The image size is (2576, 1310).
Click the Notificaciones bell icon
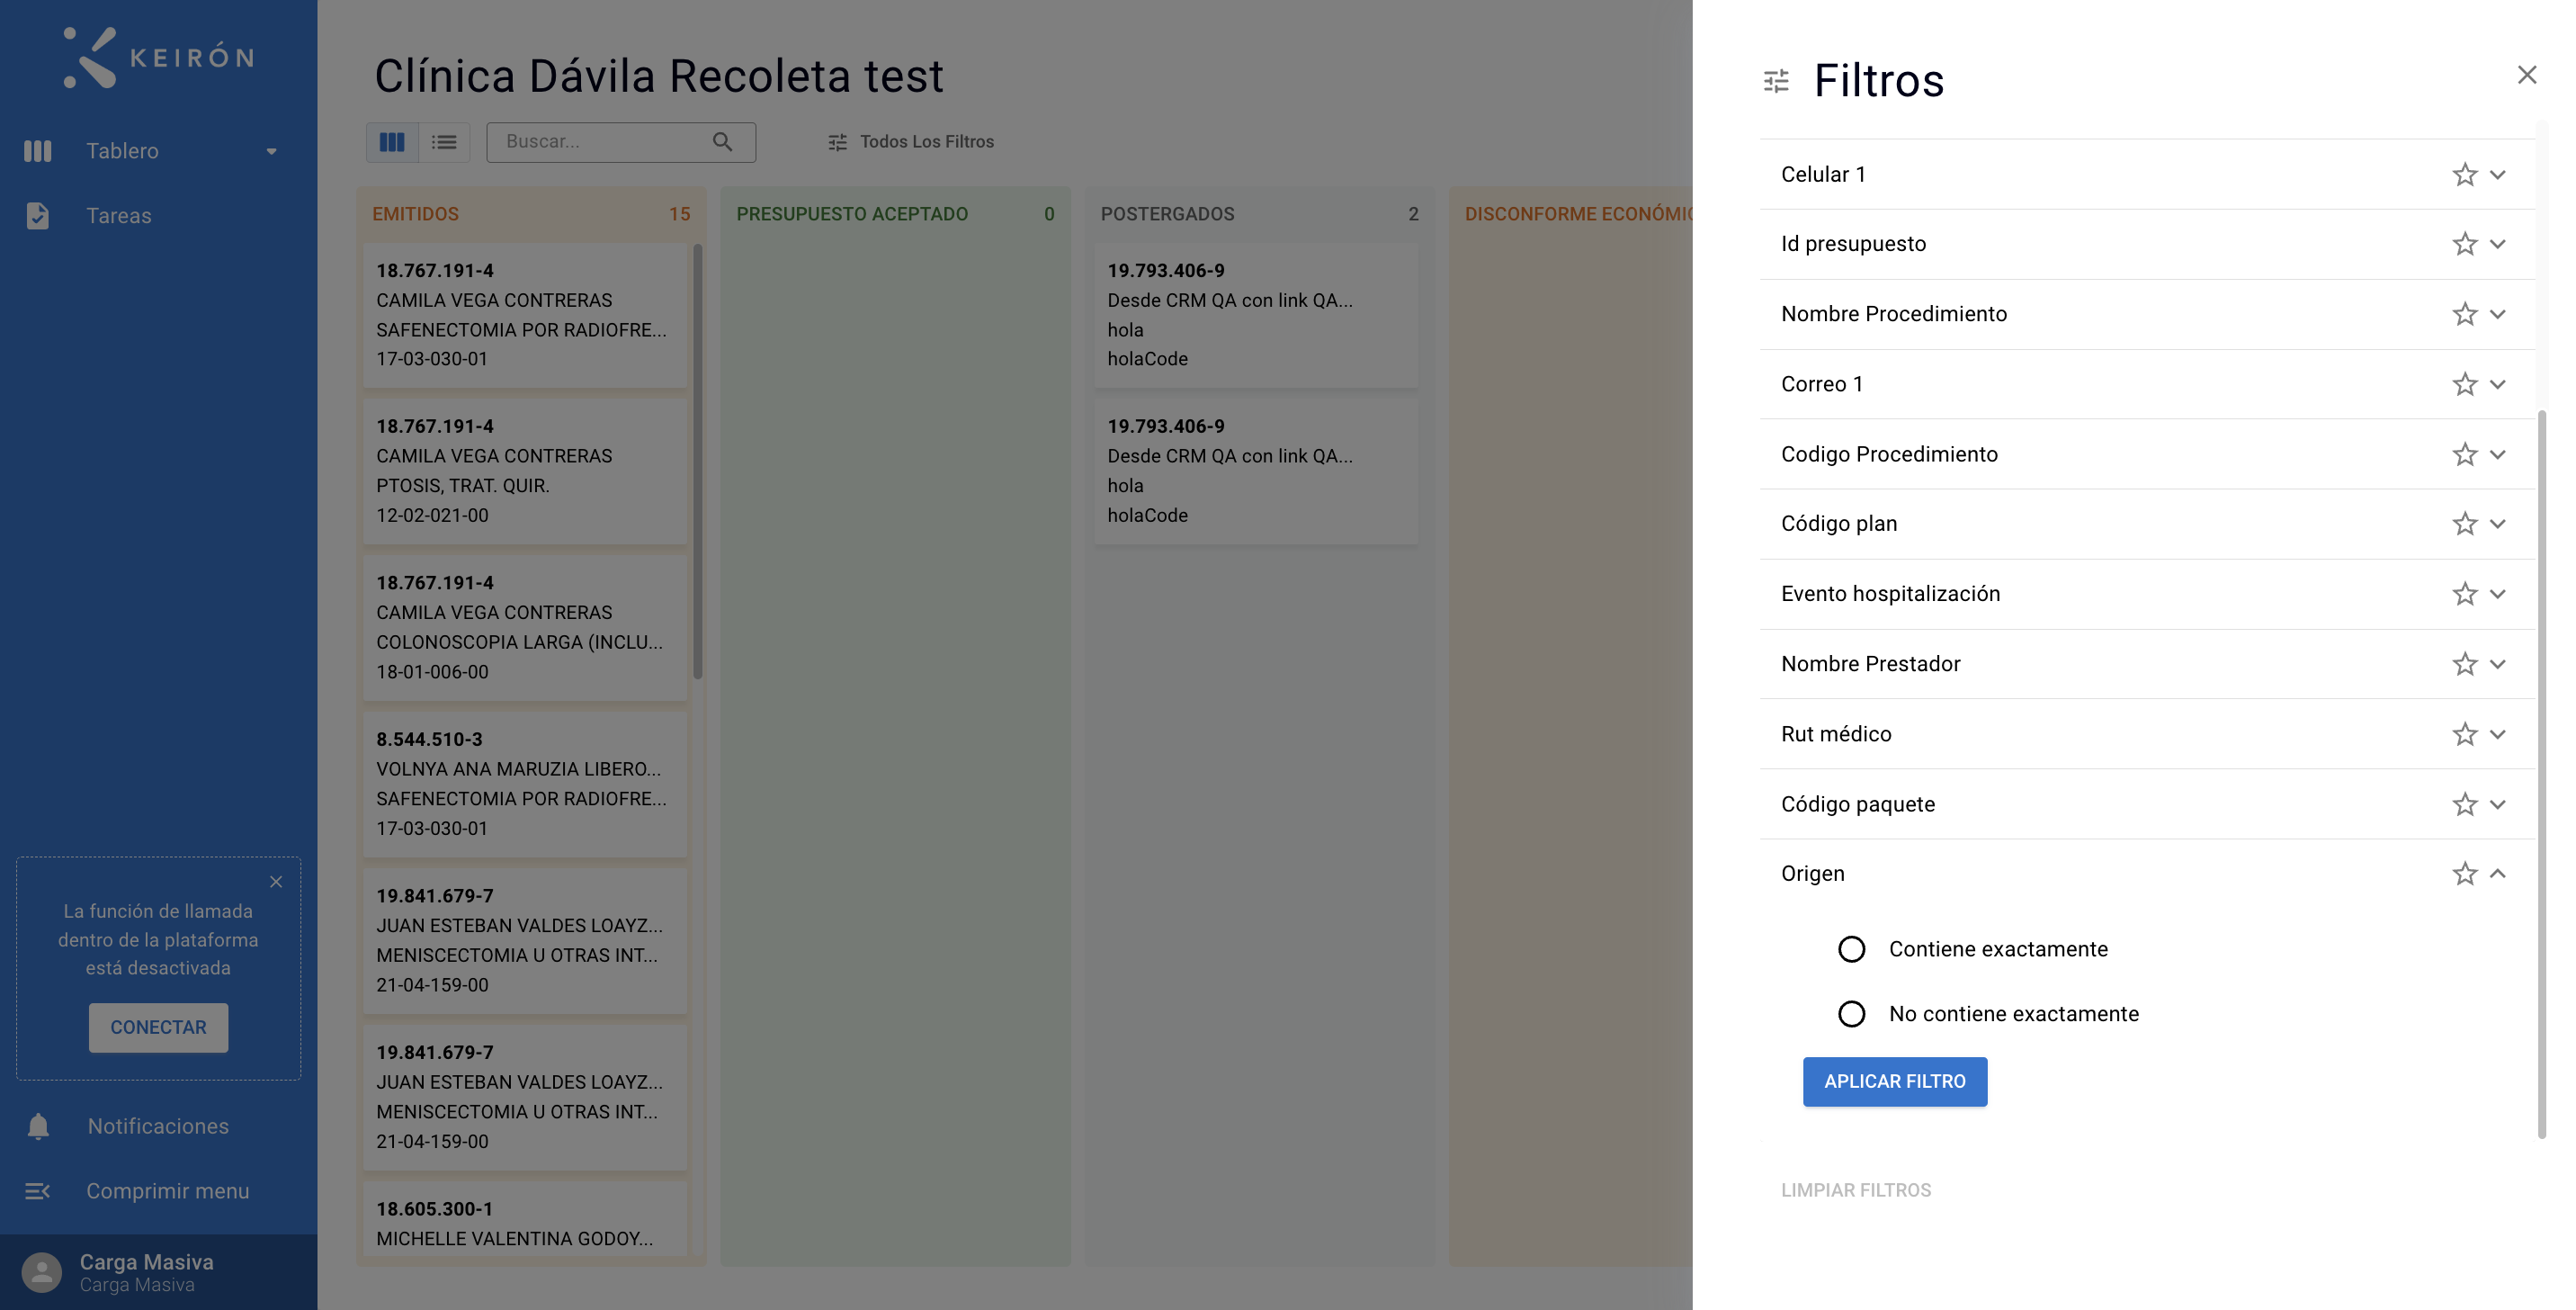tap(38, 1127)
